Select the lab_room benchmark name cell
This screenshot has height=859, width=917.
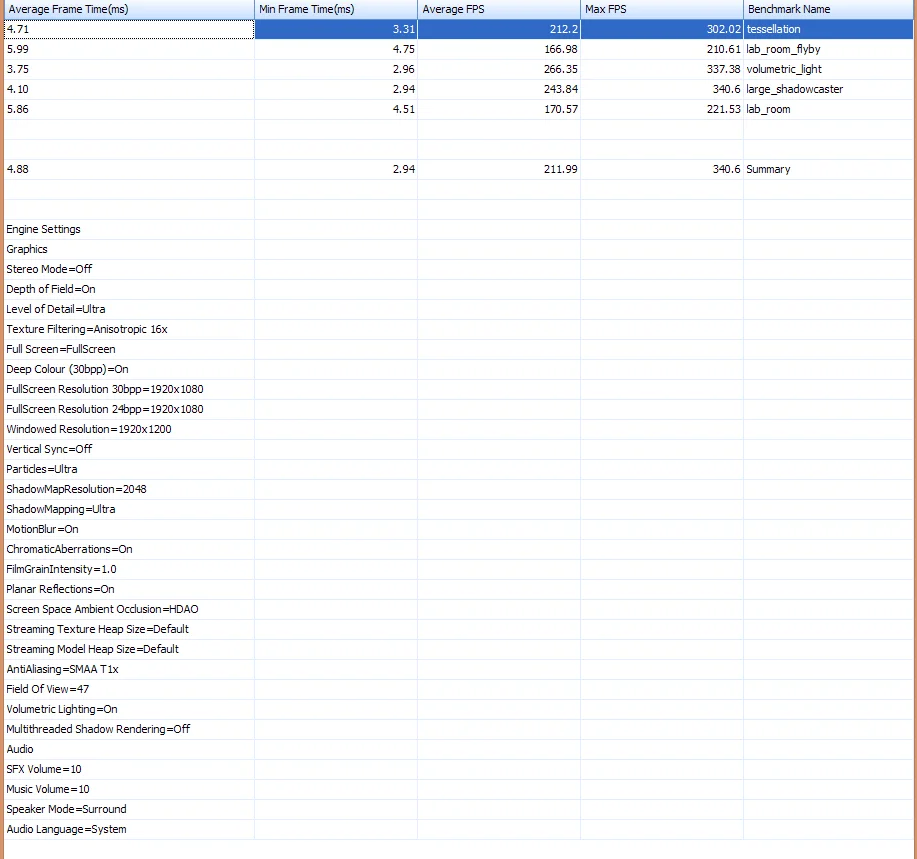(828, 109)
